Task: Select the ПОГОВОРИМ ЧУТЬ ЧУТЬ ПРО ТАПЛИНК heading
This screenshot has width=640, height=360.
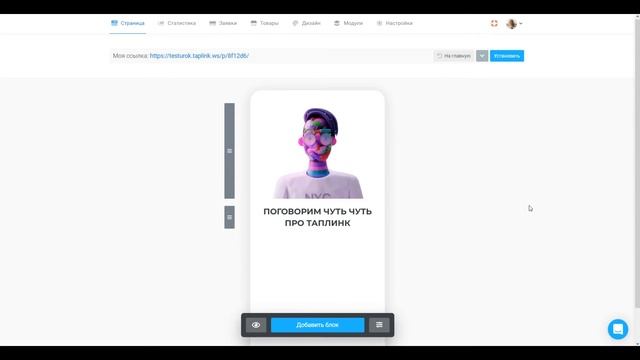Action: [318, 217]
